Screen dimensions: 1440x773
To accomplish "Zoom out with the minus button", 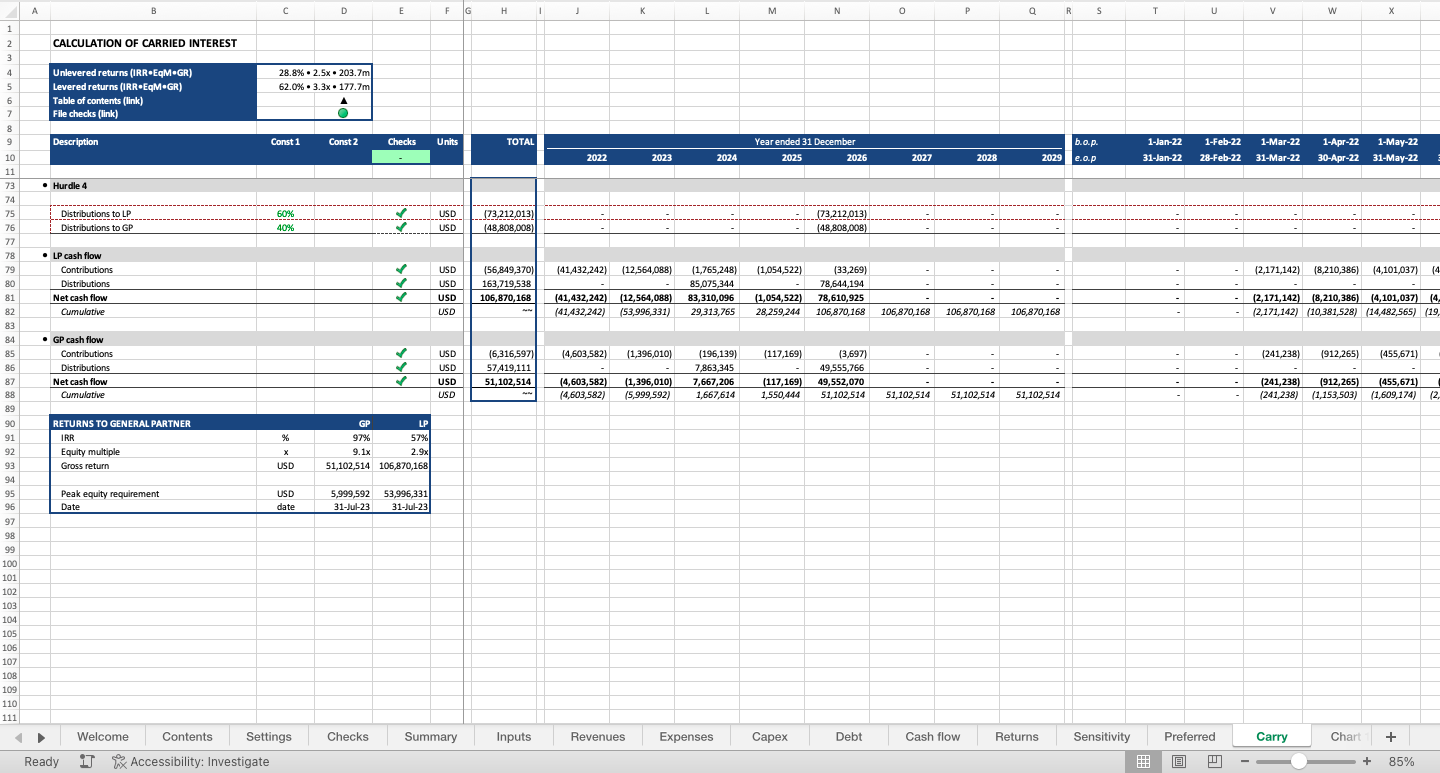I will point(1245,761).
